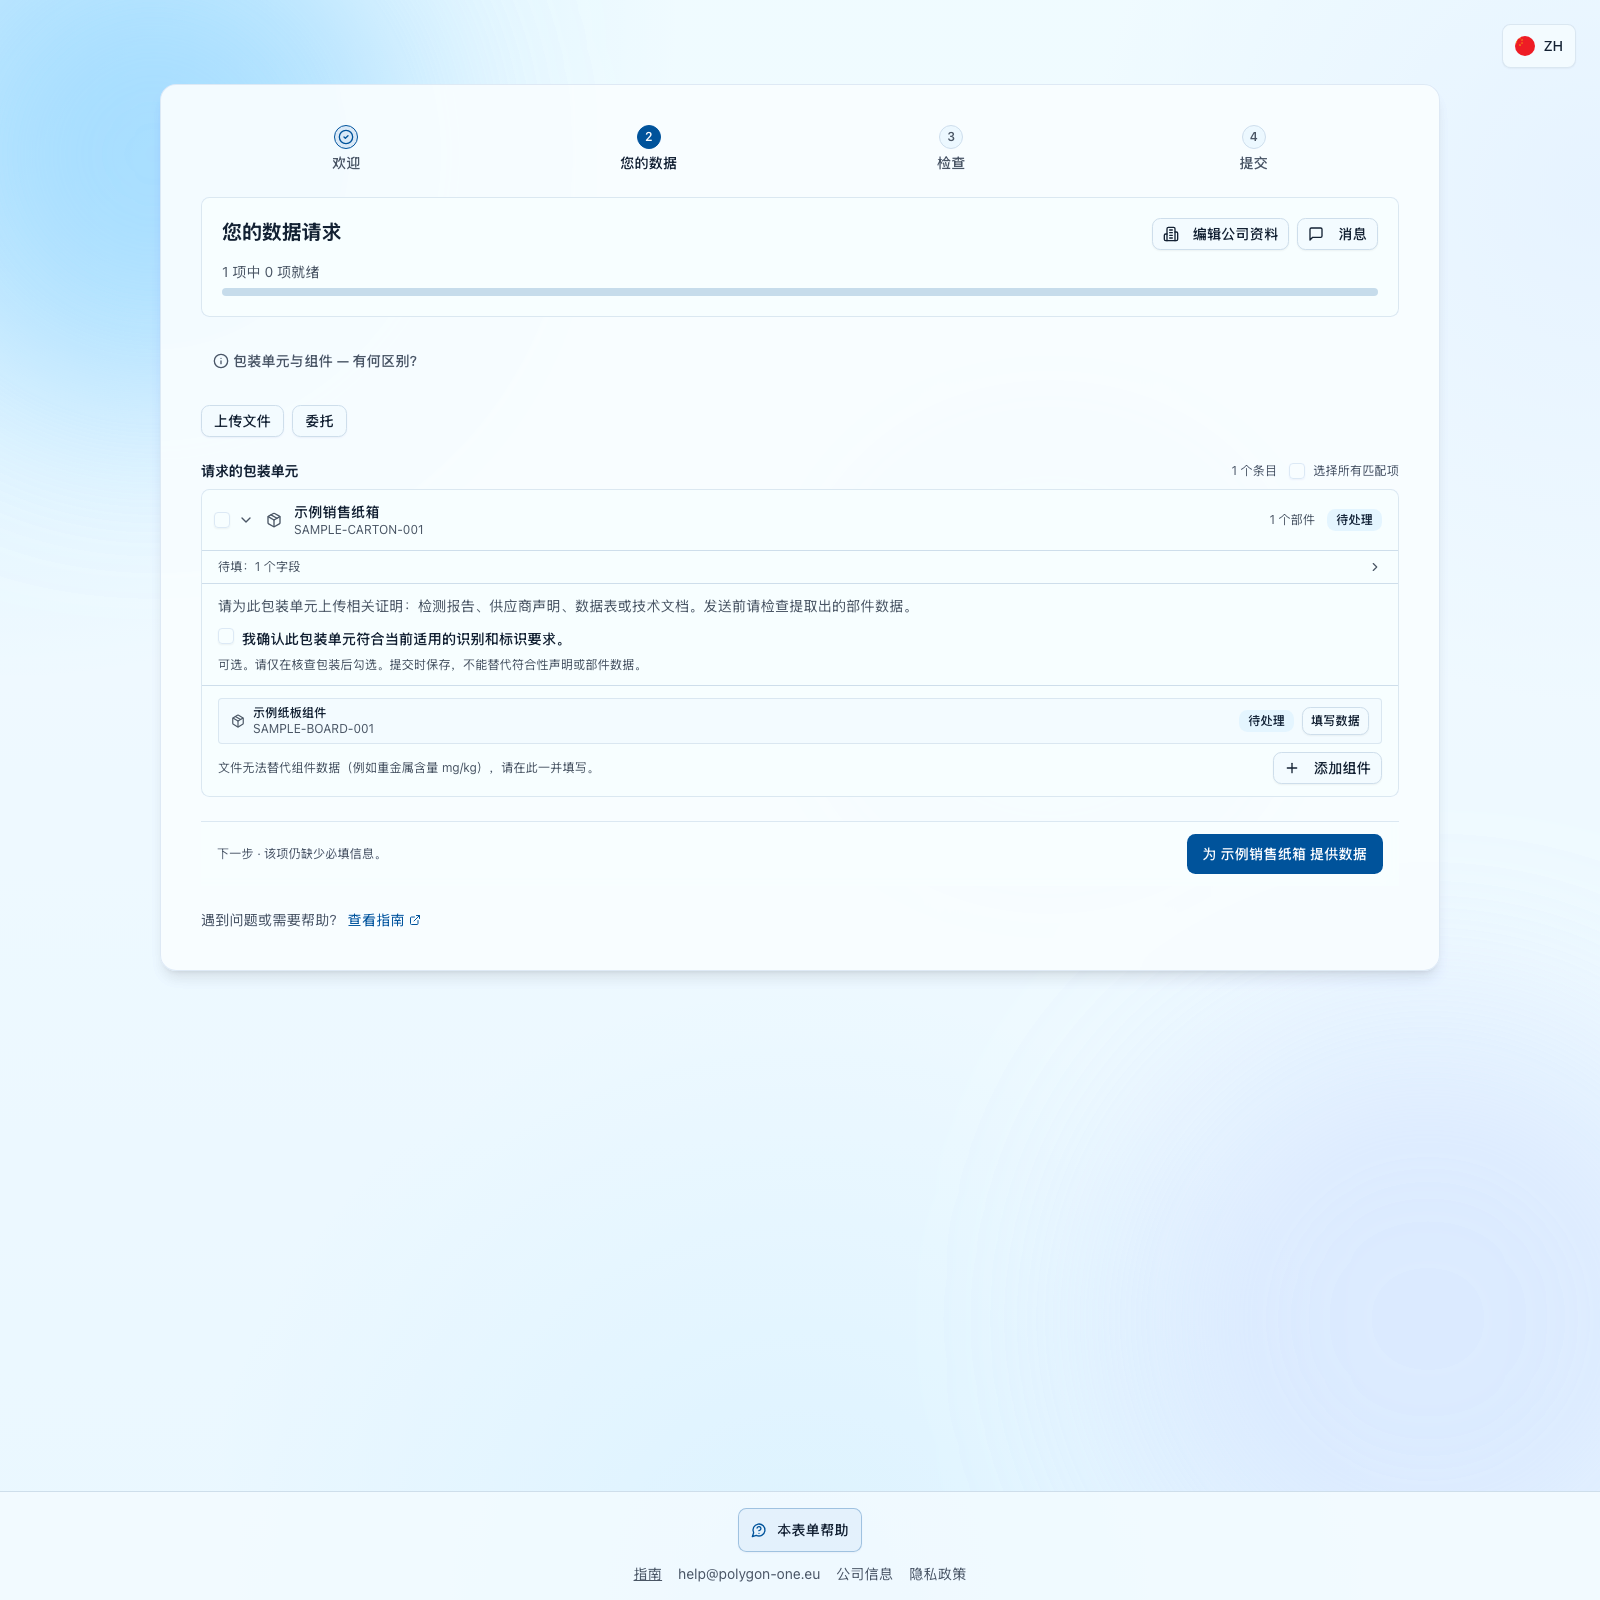This screenshot has width=1600, height=1600.
Task: Go to step 4 提交
Action: click(x=1254, y=148)
